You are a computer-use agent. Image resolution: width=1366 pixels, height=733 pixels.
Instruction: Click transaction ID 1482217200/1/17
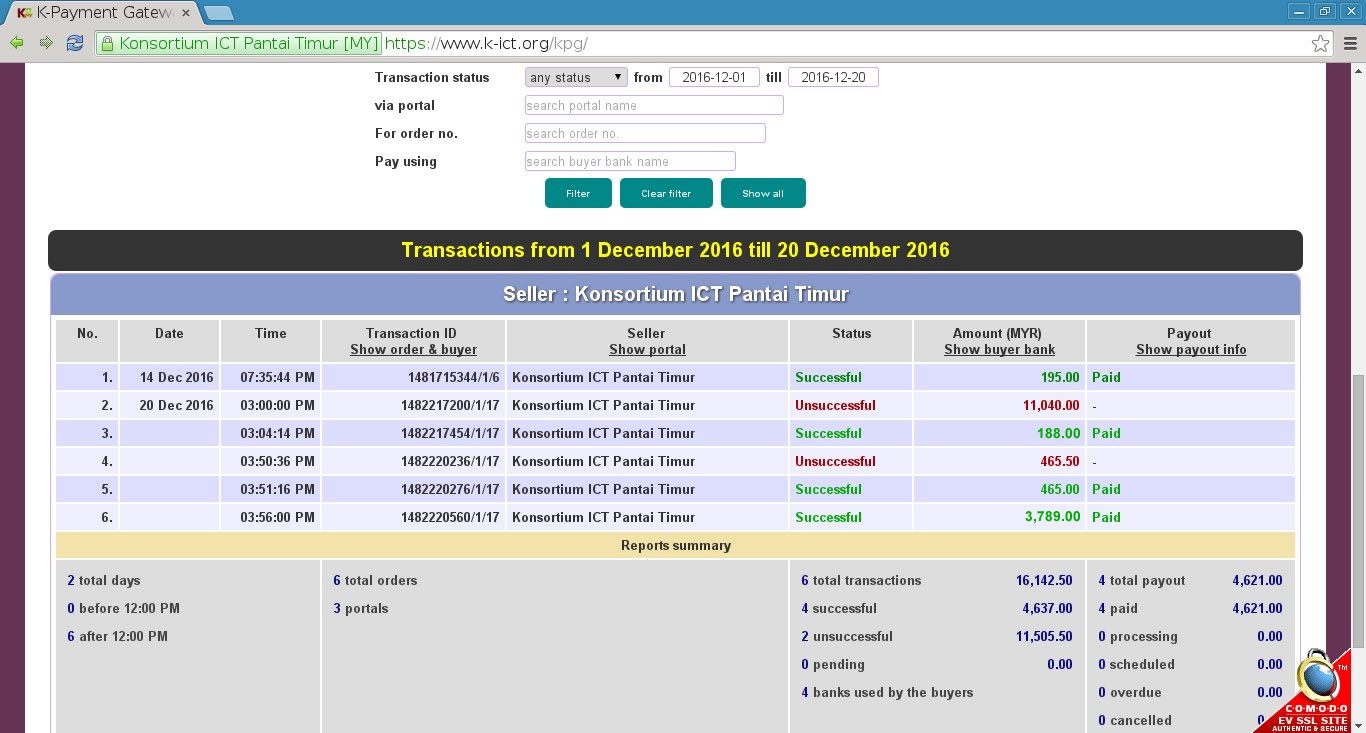pyautogui.click(x=450, y=405)
